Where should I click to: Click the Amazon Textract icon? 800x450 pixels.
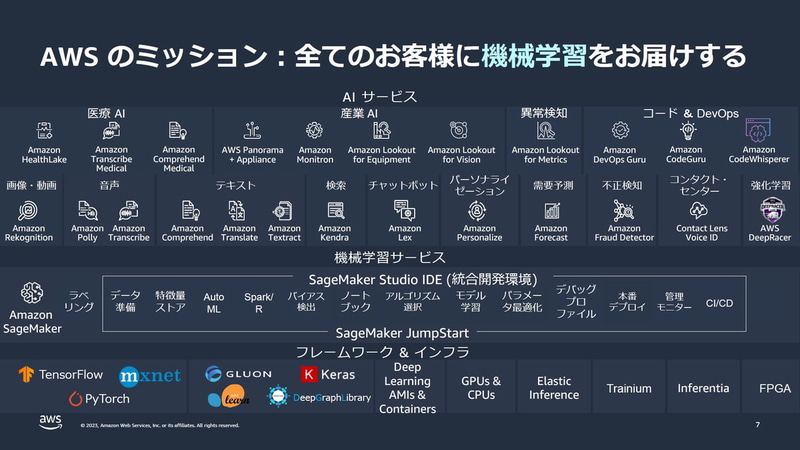pos(282,211)
